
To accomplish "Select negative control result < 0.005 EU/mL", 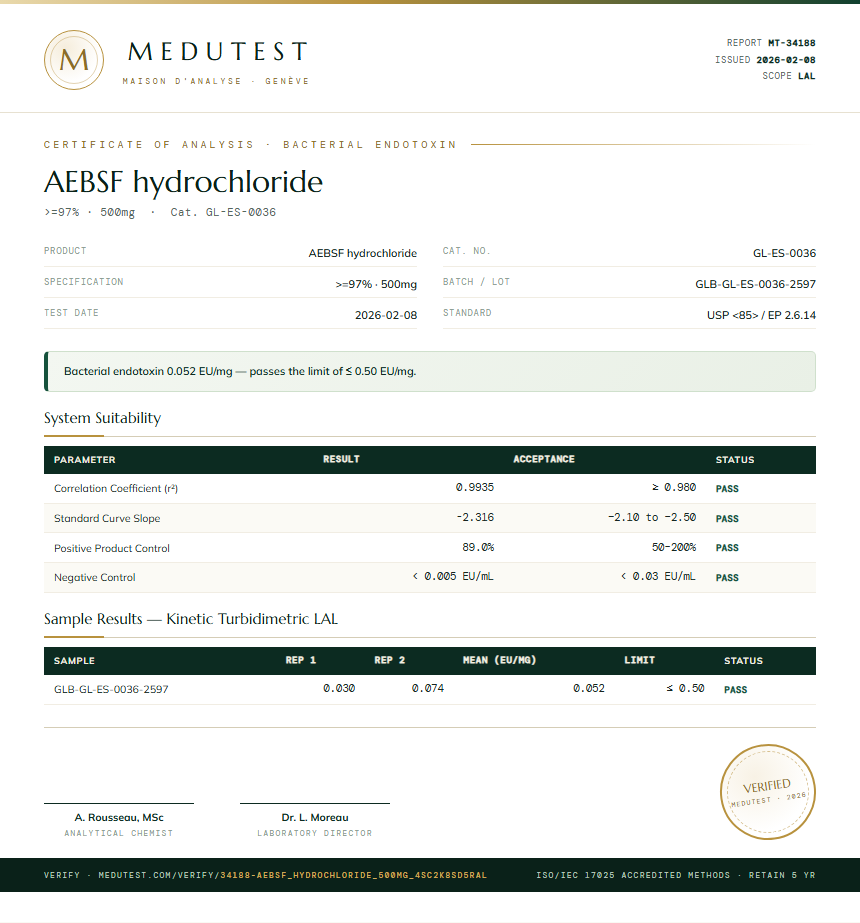I will 453,576.
